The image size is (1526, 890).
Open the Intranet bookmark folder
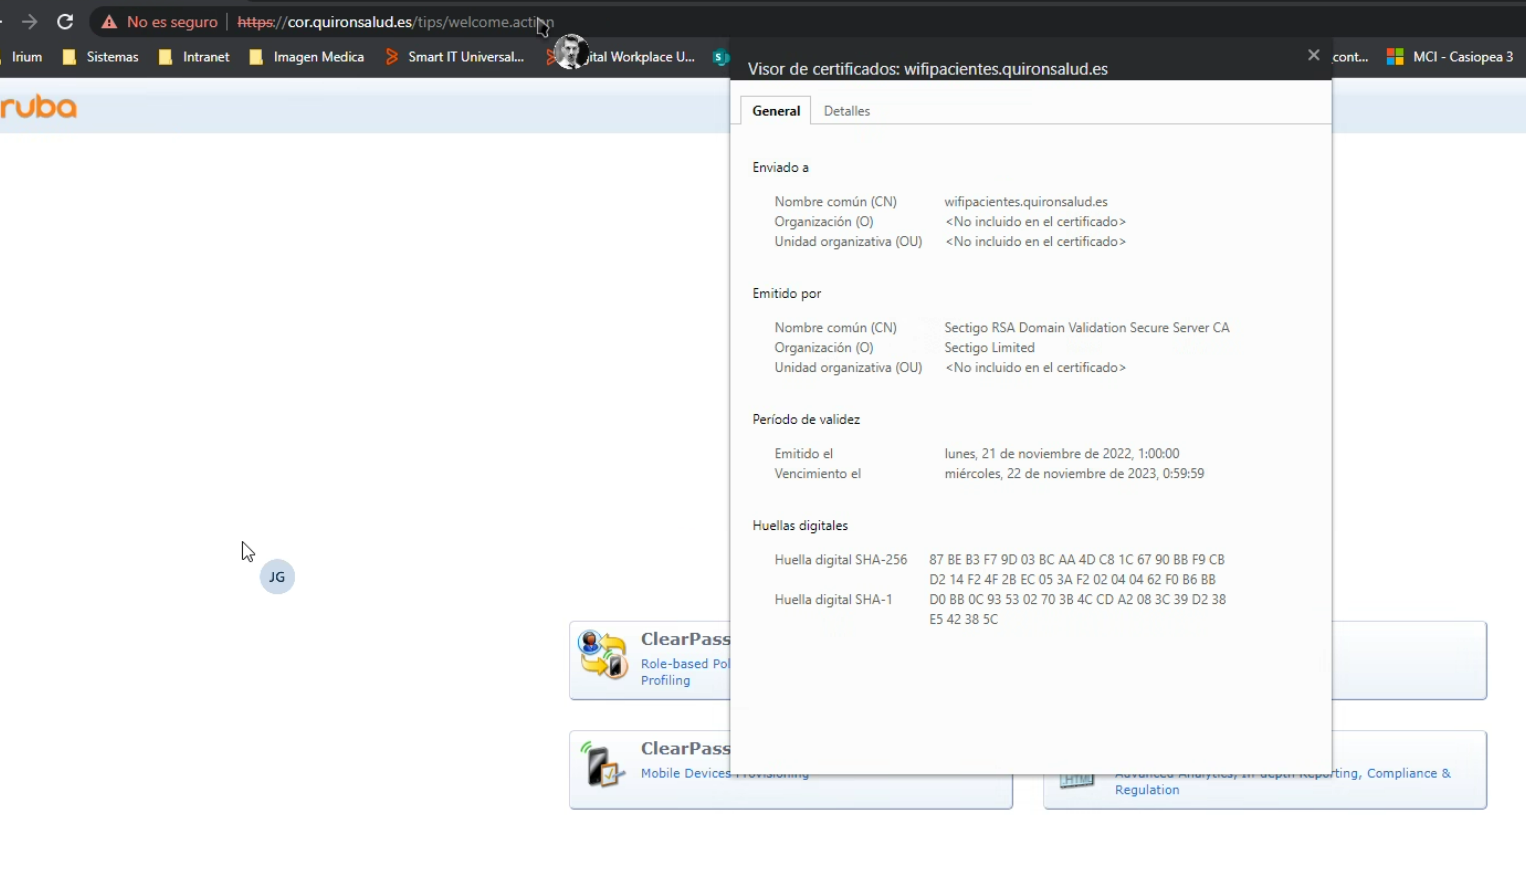tap(195, 57)
